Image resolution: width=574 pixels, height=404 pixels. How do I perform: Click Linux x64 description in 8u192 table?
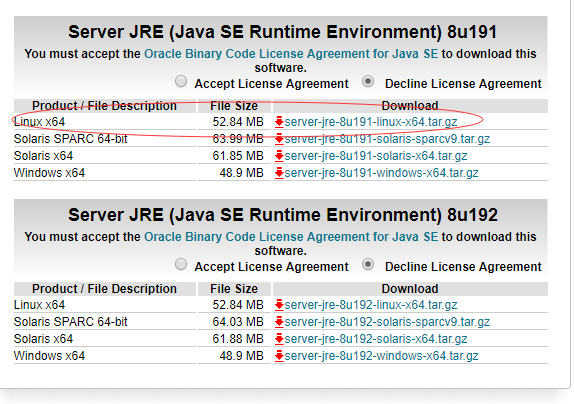39,305
